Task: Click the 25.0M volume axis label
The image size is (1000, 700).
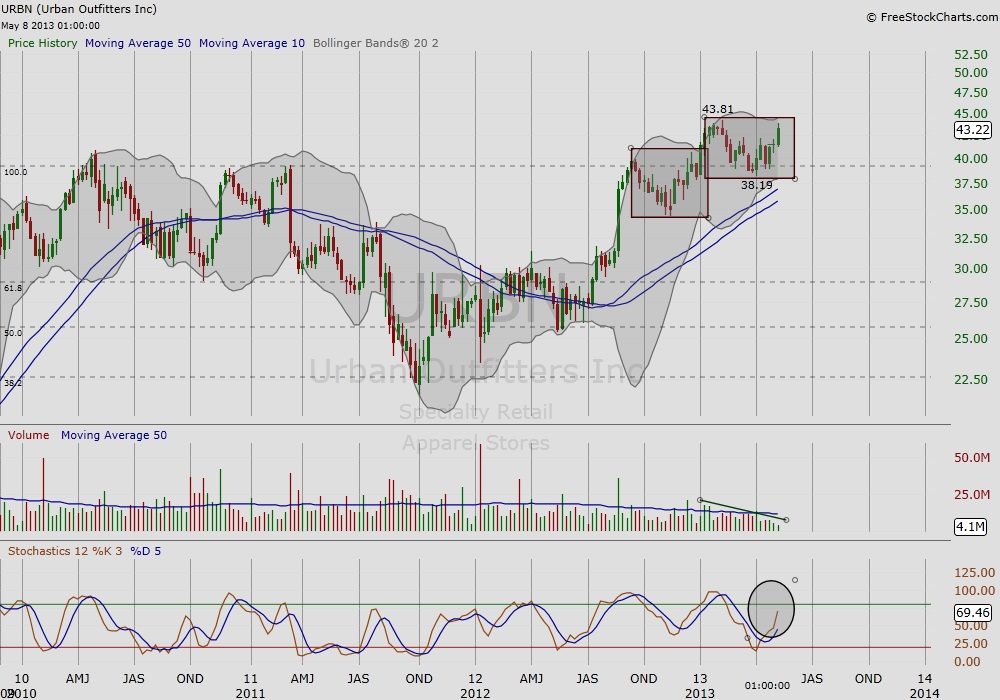Action: pyautogui.click(x=972, y=494)
